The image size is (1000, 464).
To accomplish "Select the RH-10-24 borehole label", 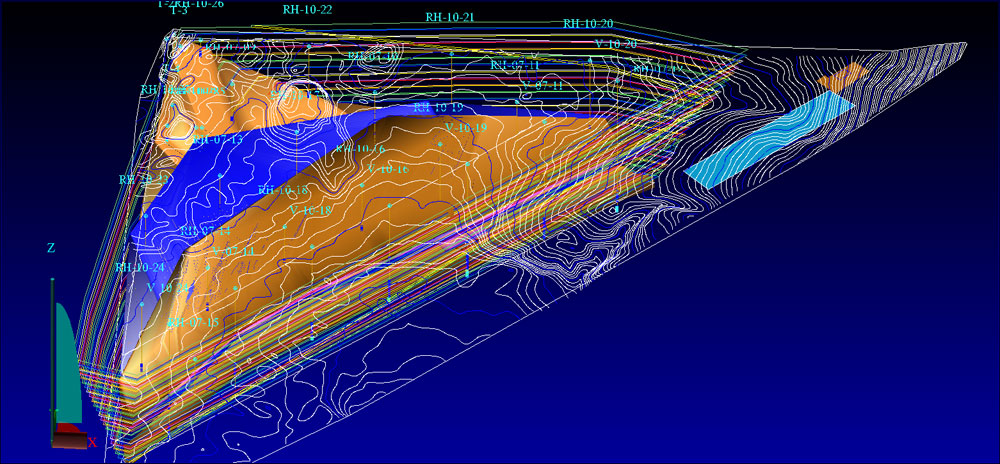I will [x=139, y=268].
